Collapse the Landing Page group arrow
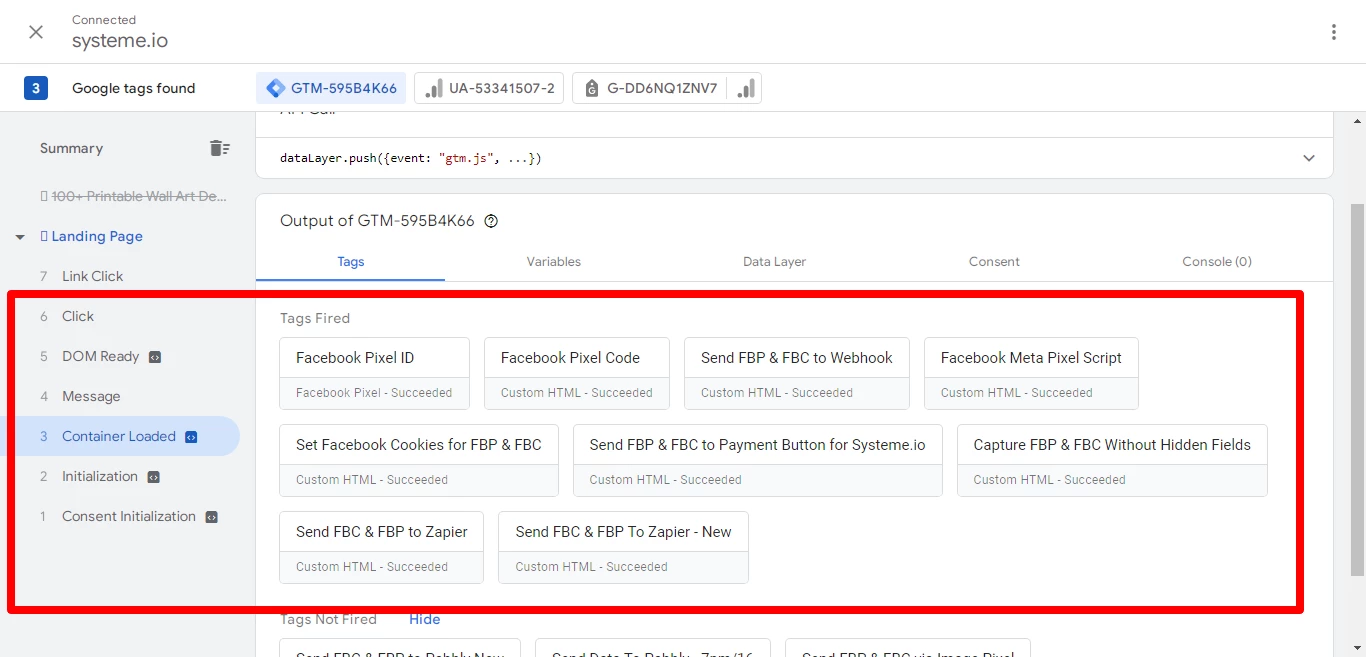The height and width of the screenshot is (657, 1366). click(x=20, y=237)
